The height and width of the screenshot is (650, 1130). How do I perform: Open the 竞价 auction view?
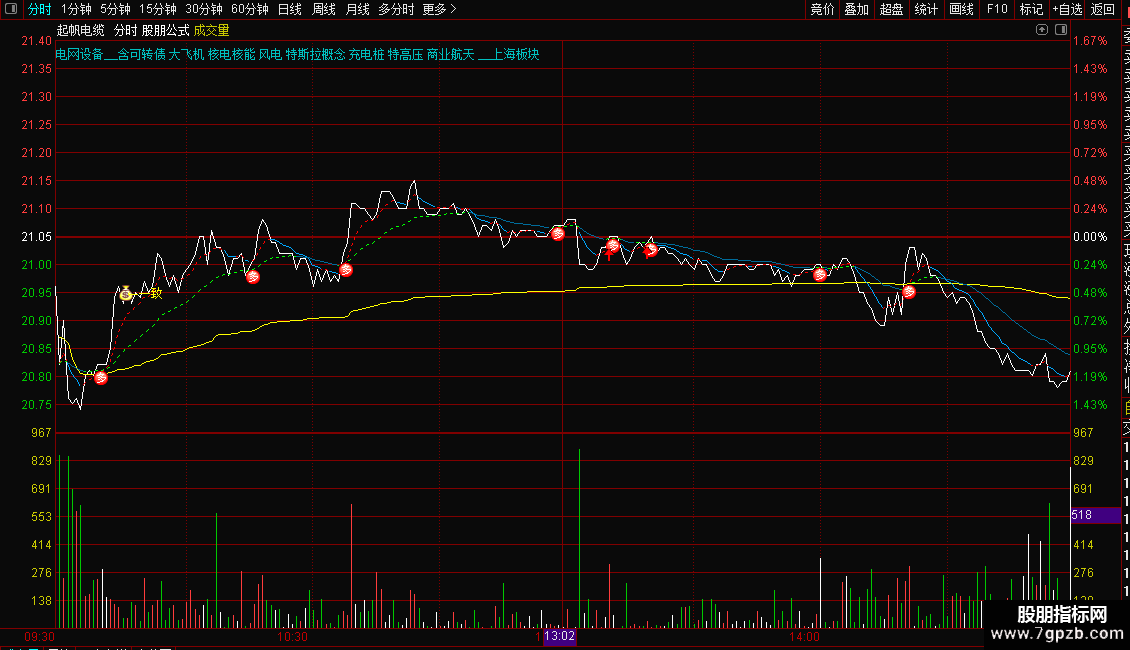[x=822, y=9]
